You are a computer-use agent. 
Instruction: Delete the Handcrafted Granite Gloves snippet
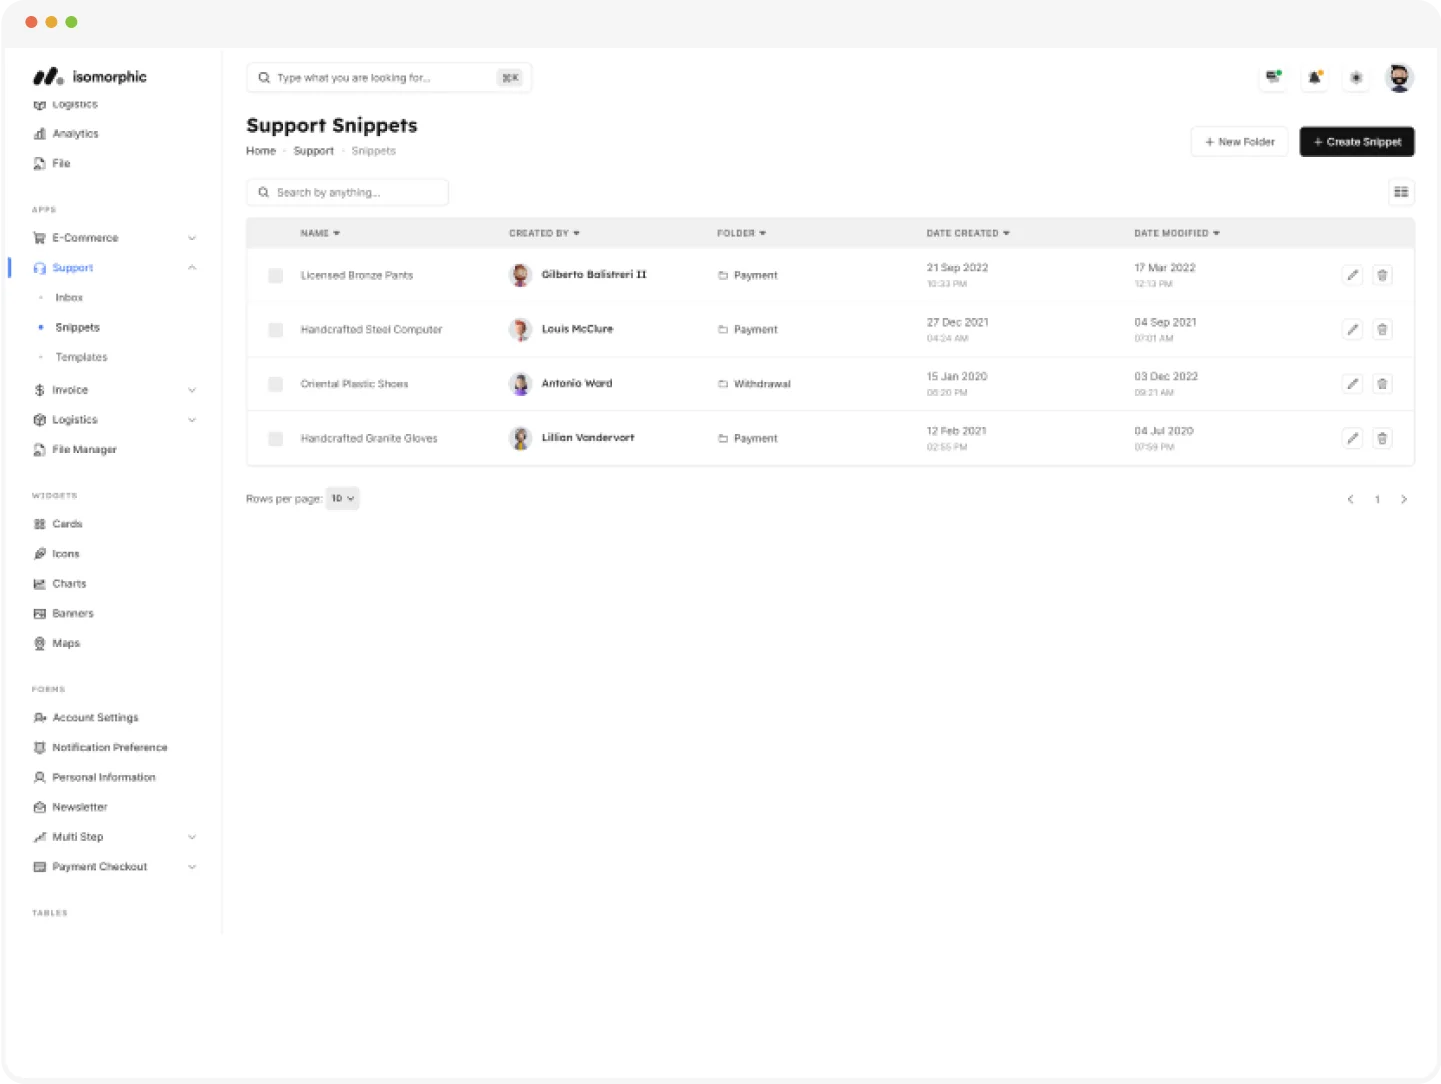click(x=1382, y=438)
